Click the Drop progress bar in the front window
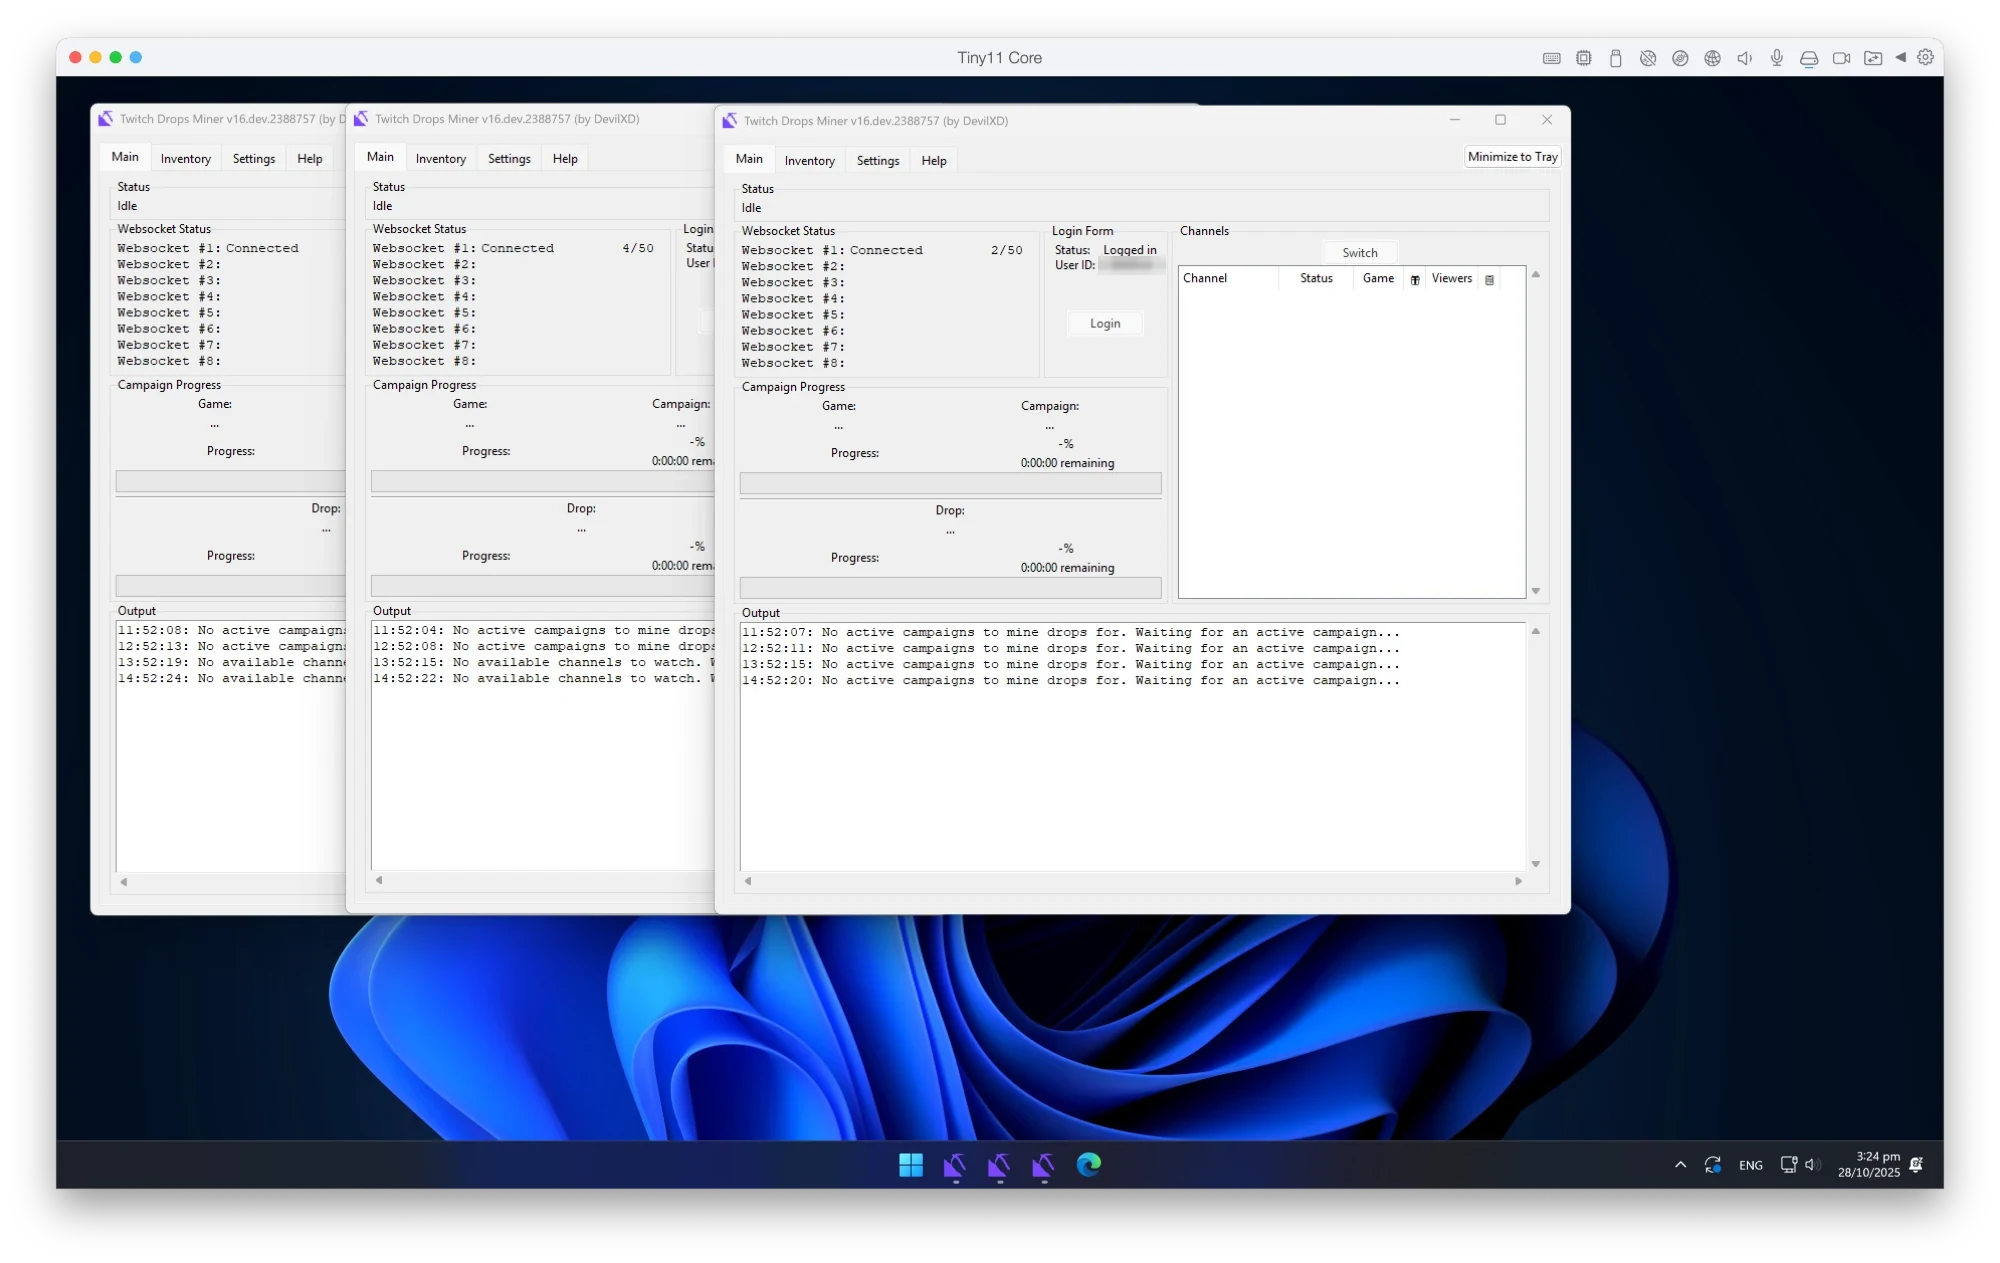Screen dimensions: 2000x1263 tap(950, 588)
